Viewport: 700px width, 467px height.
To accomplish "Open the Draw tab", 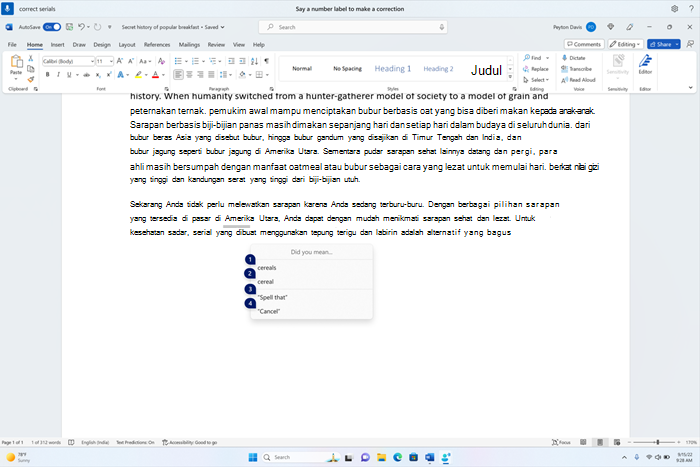I will pos(79,45).
